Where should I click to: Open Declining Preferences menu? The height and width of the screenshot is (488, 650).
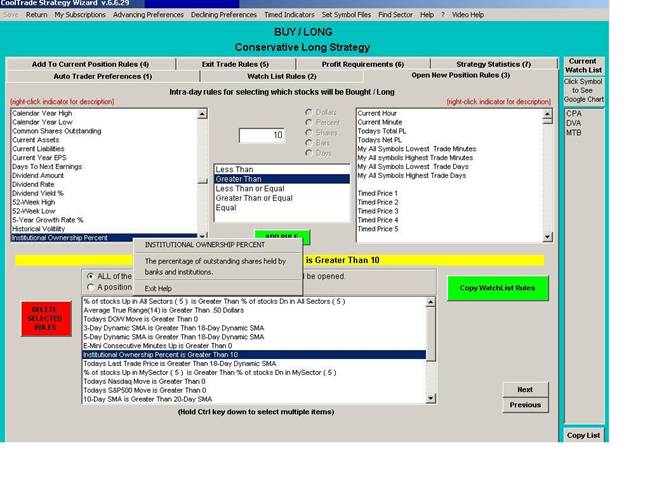(x=224, y=15)
